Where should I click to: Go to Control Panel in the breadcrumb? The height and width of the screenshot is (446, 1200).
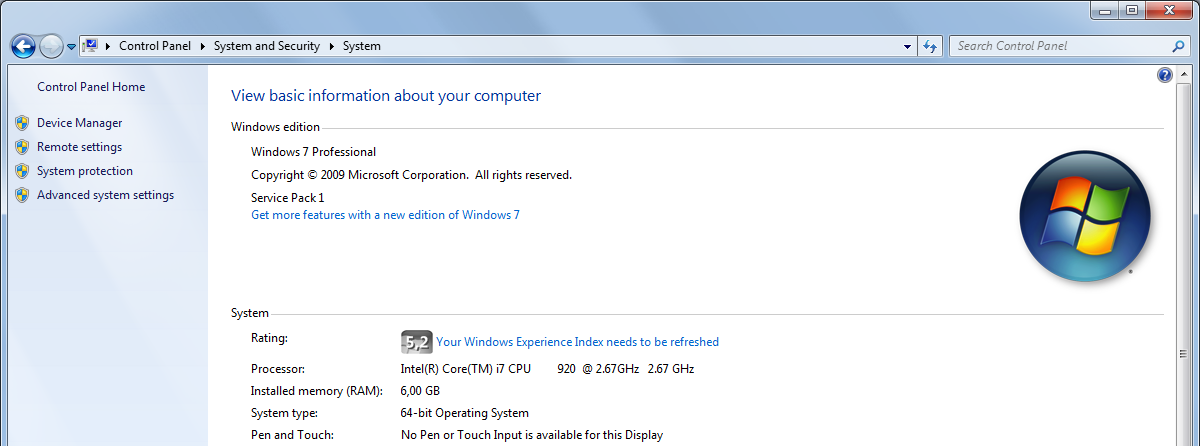[x=155, y=46]
